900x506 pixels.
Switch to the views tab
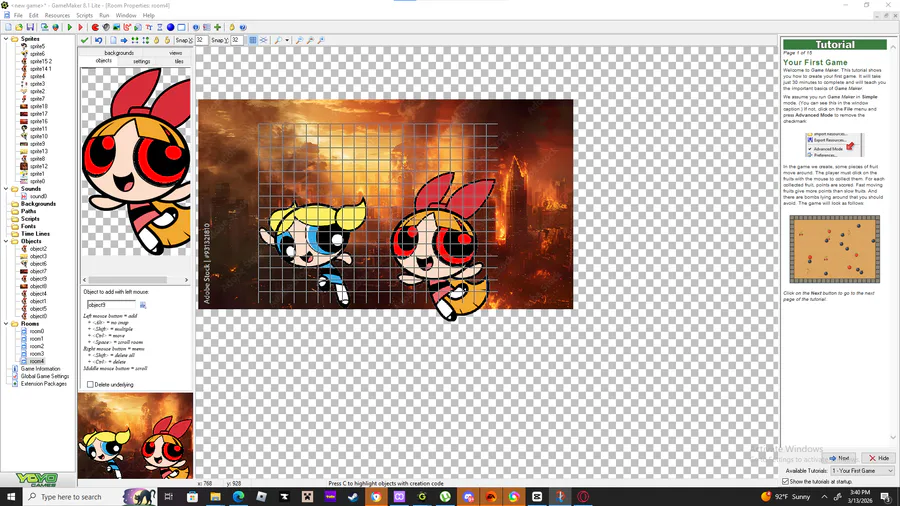(176, 53)
